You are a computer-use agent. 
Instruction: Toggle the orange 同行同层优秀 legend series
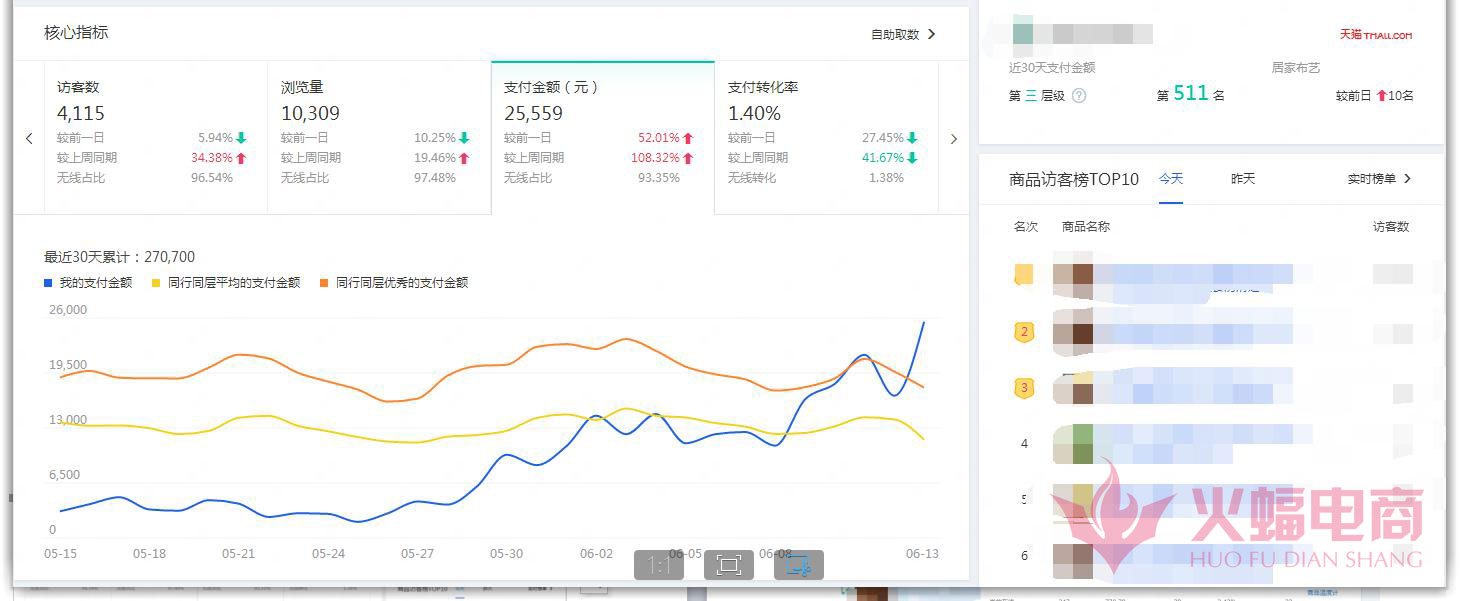point(393,283)
